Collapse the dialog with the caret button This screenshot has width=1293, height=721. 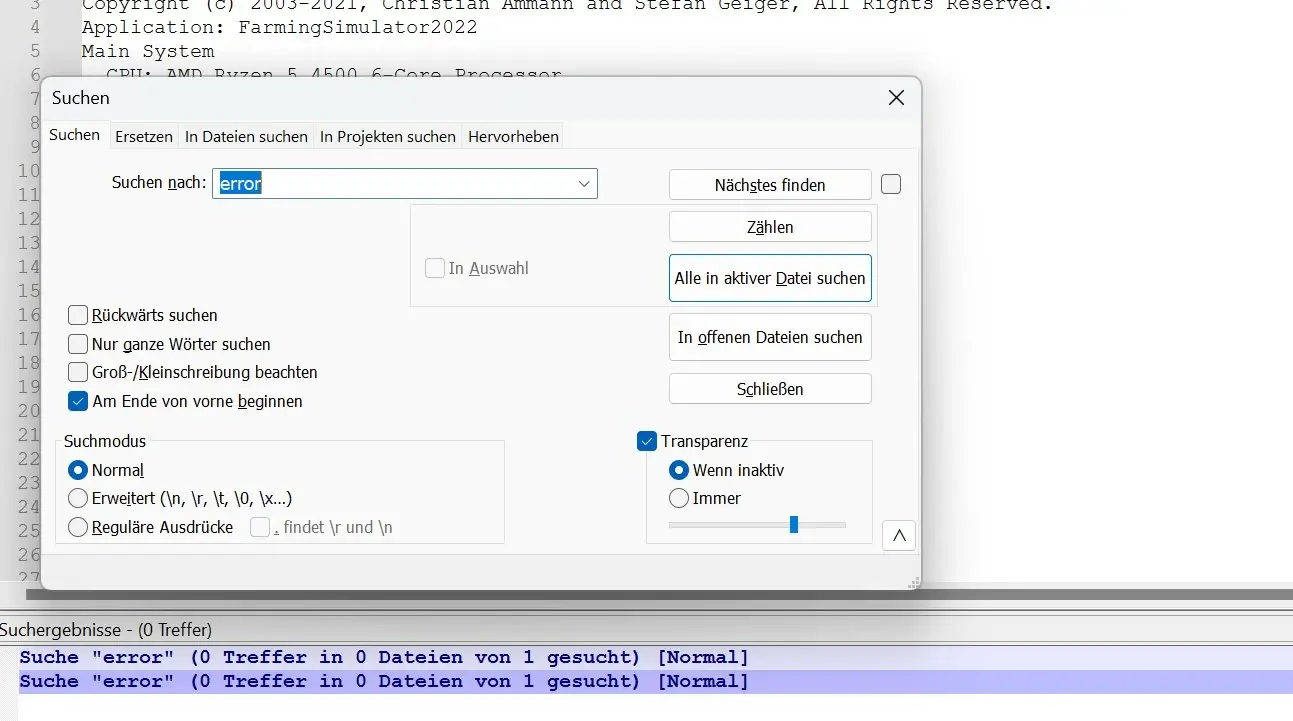pos(899,535)
